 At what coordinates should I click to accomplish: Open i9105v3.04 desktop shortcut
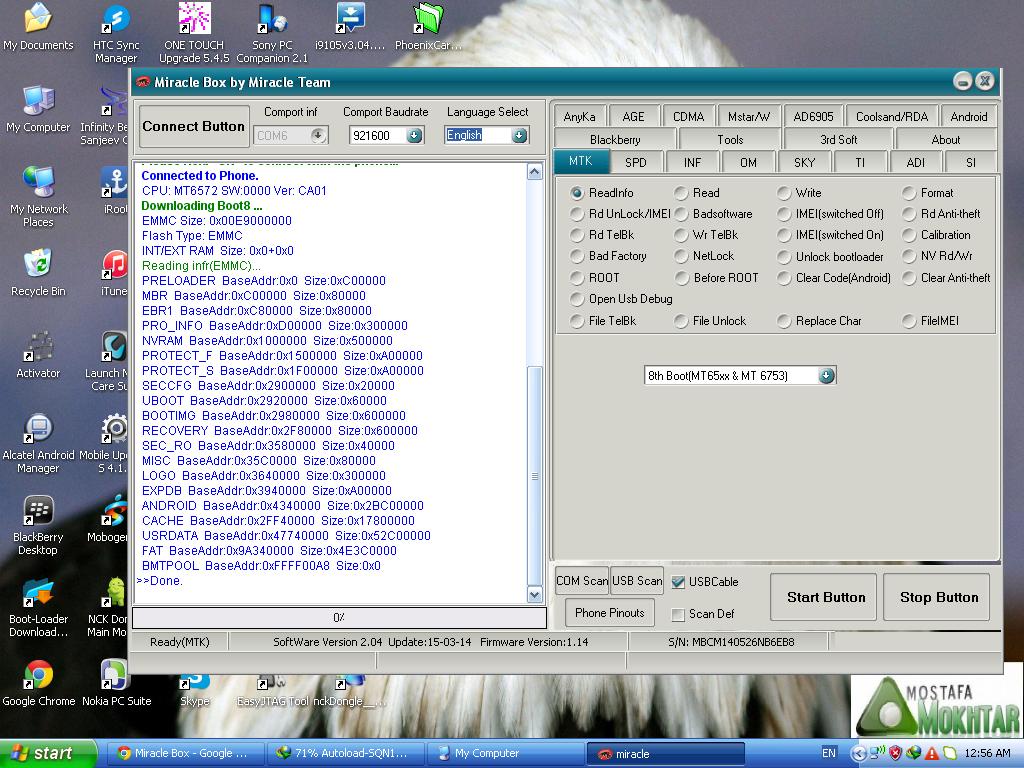pos(350,27)
